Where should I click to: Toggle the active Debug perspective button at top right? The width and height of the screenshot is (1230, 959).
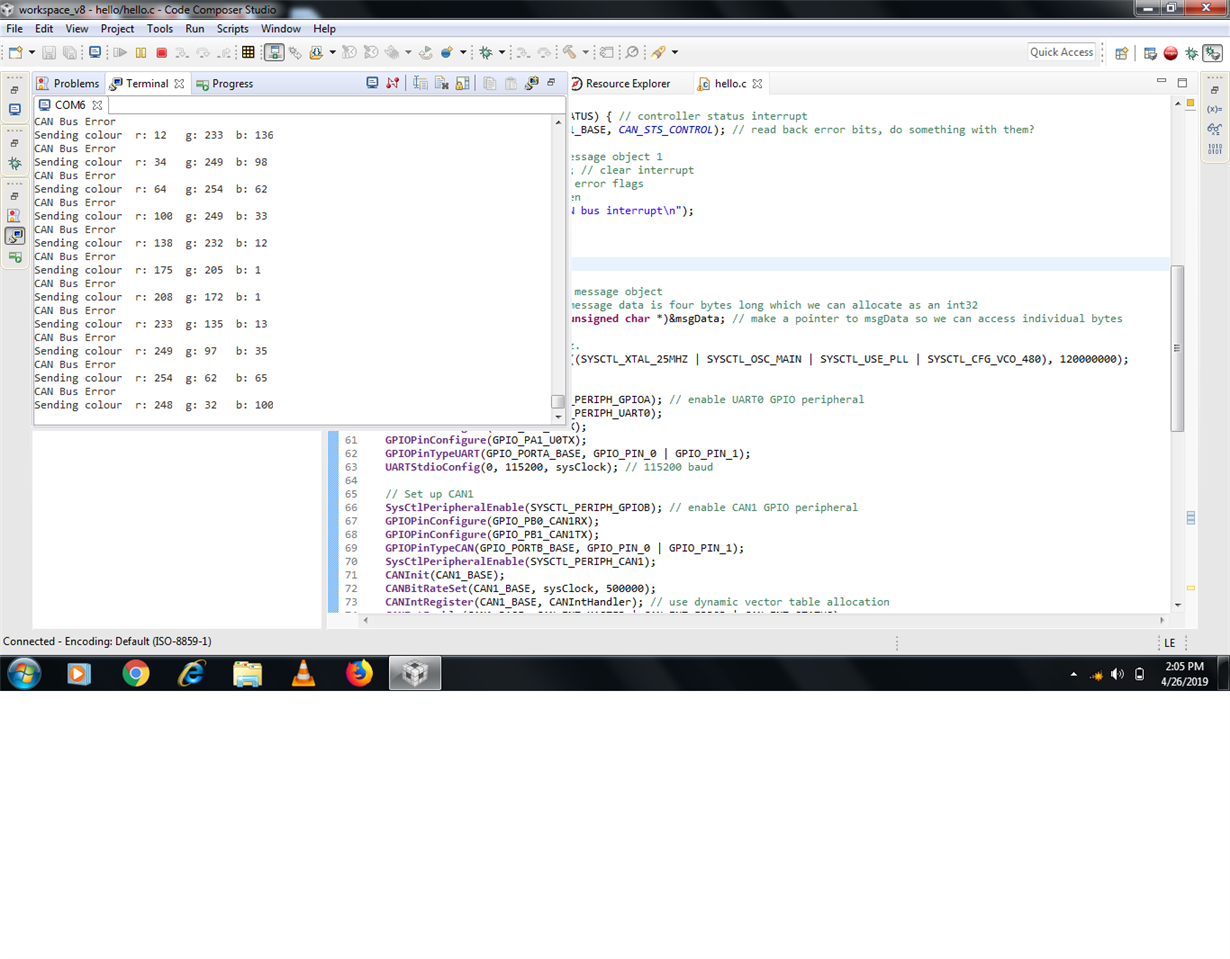[1213, 53]
